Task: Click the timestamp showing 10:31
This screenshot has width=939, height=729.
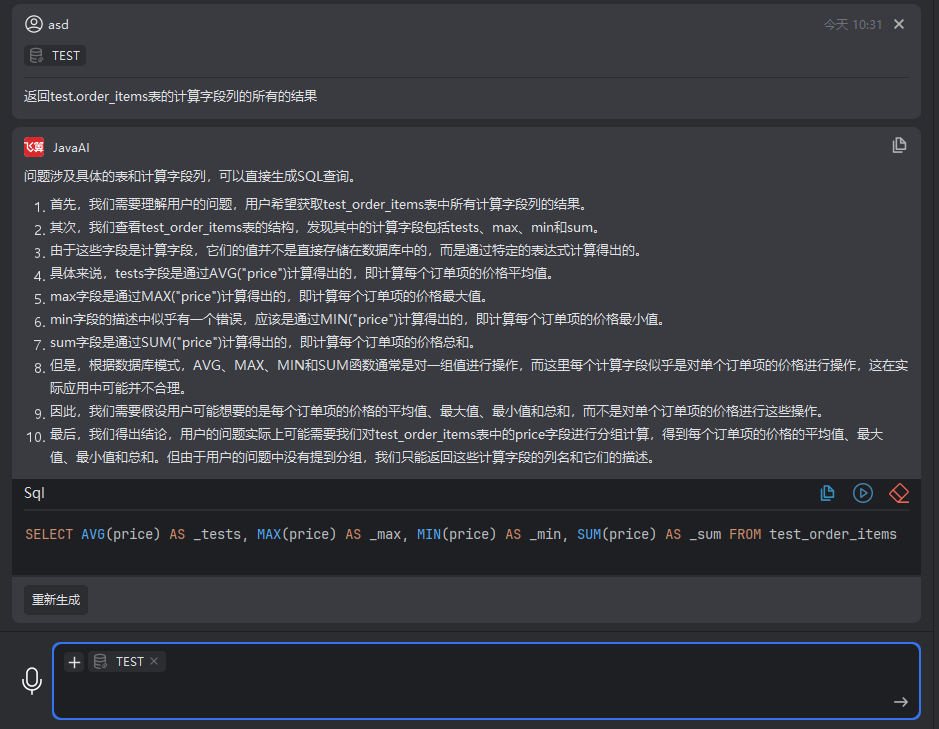Action: [852, 23]
